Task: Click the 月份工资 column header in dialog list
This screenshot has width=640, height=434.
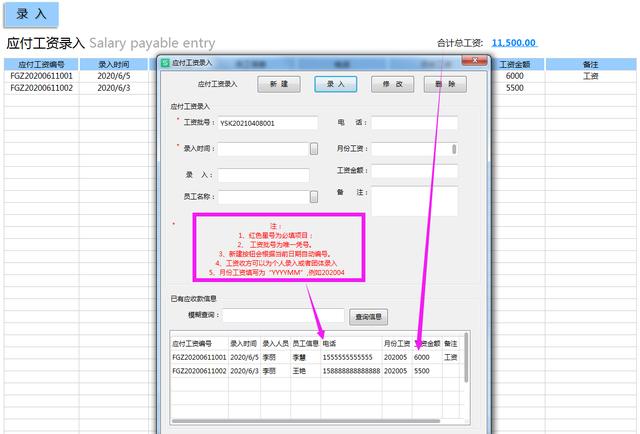Action: pos(397,344)
